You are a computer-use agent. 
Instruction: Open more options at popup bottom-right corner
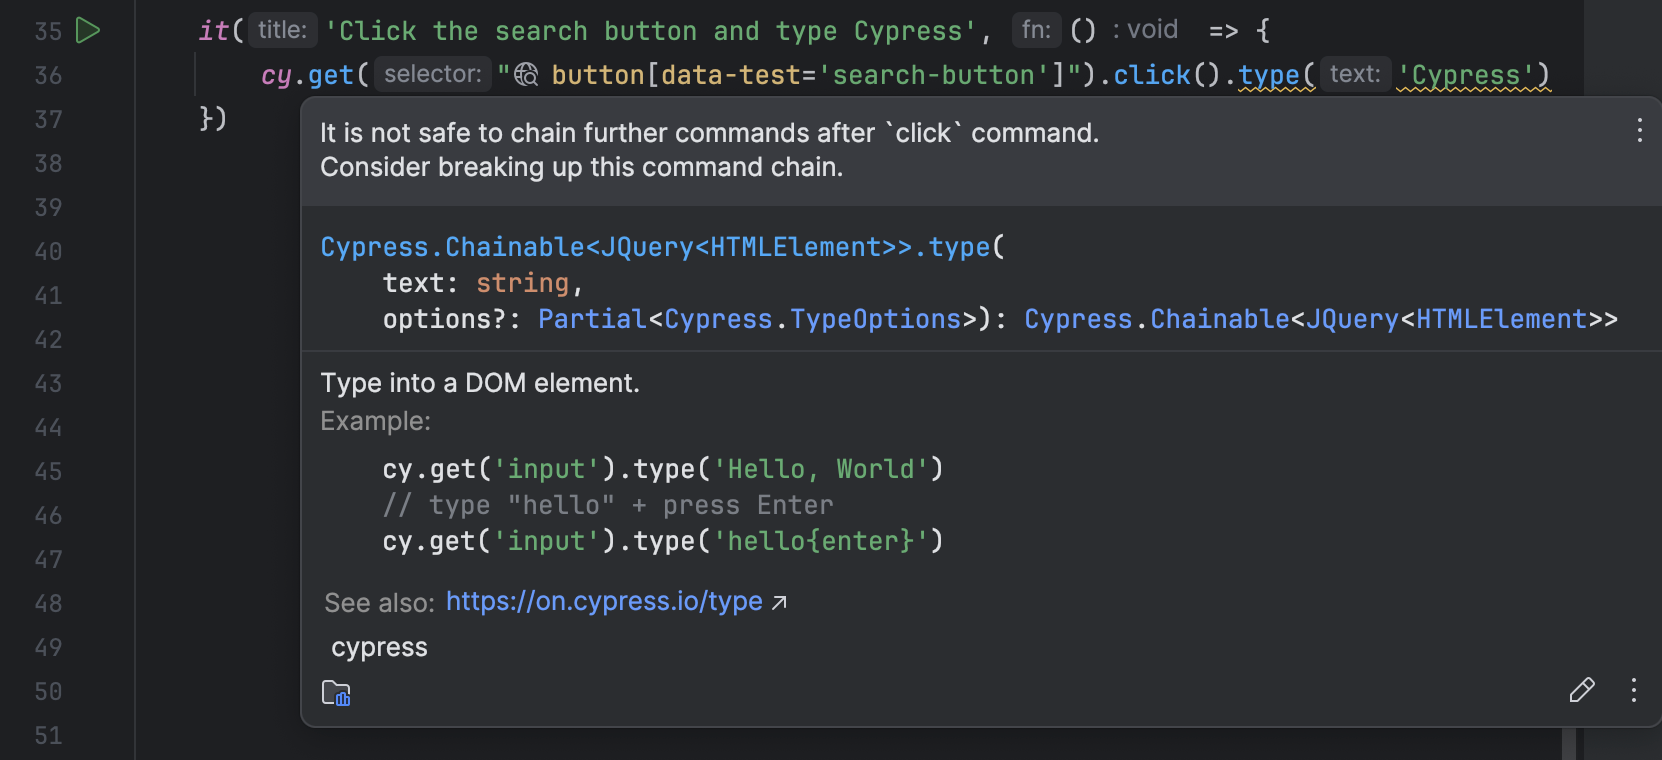coord(1634,690)
